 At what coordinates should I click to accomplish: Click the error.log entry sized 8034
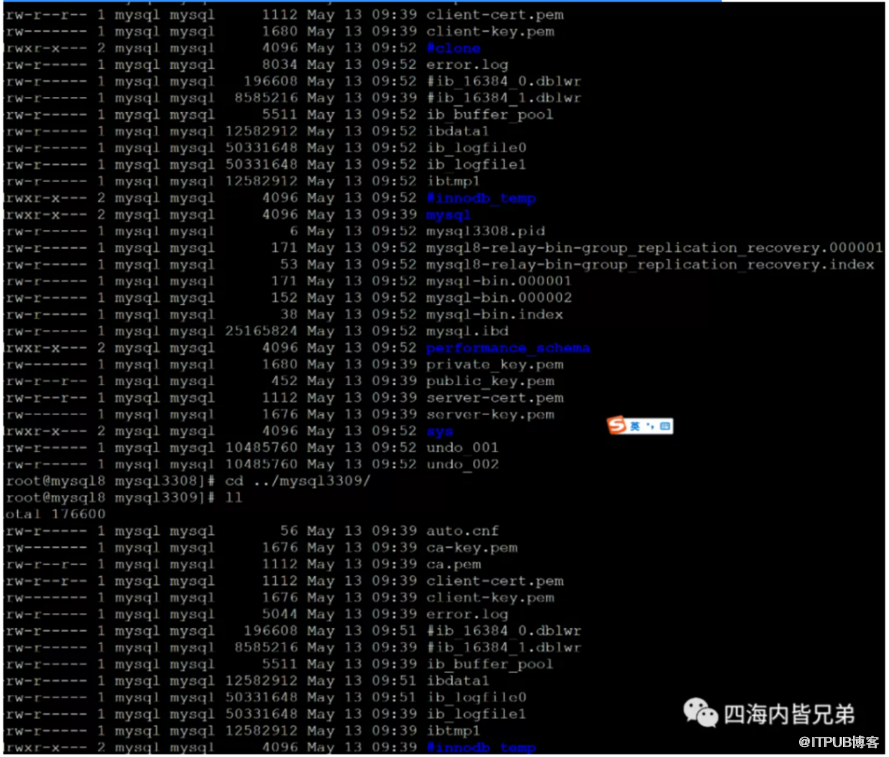click(x=467, y=65)
